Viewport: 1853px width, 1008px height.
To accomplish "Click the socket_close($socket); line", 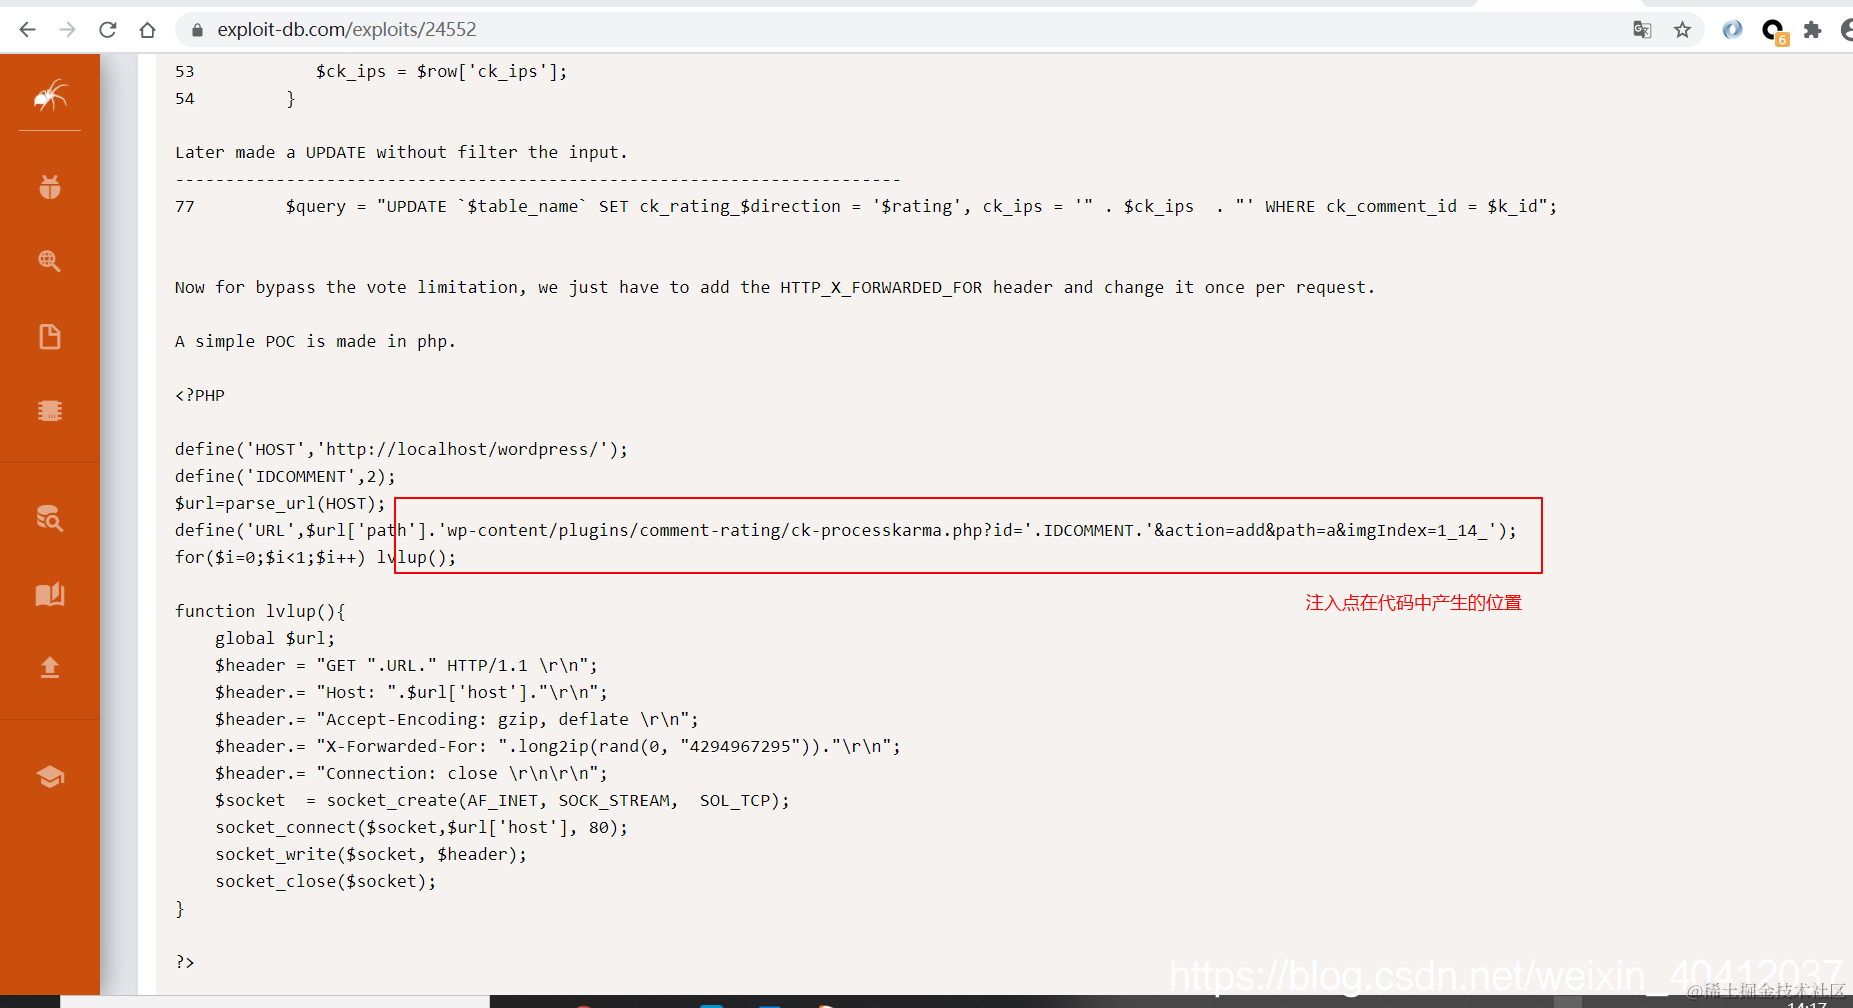I will (x=326, y=881).
